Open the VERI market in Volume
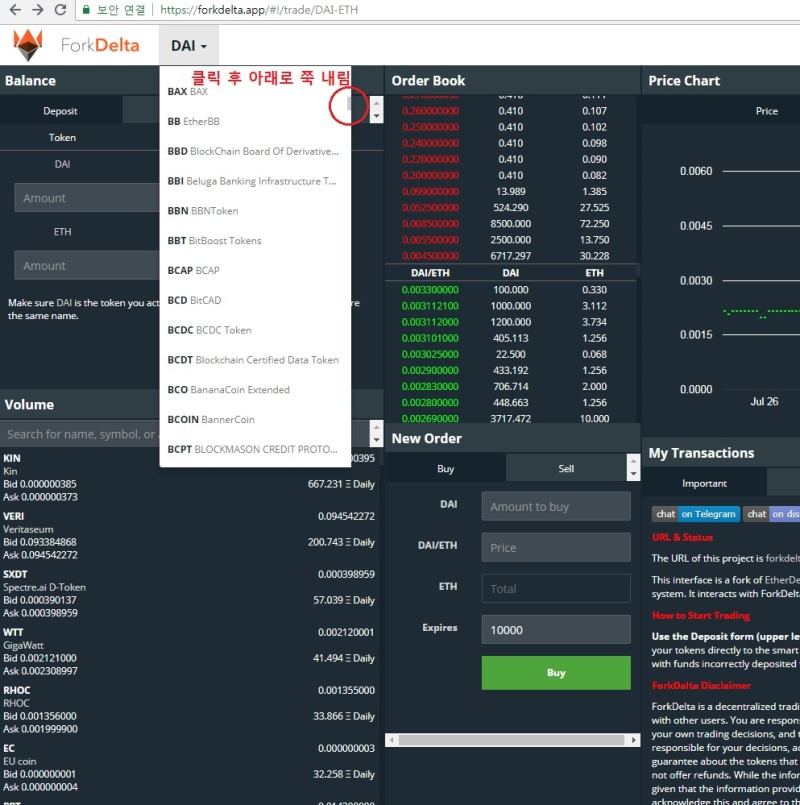This screenshot has height=805, width=800. pos(189,535)
